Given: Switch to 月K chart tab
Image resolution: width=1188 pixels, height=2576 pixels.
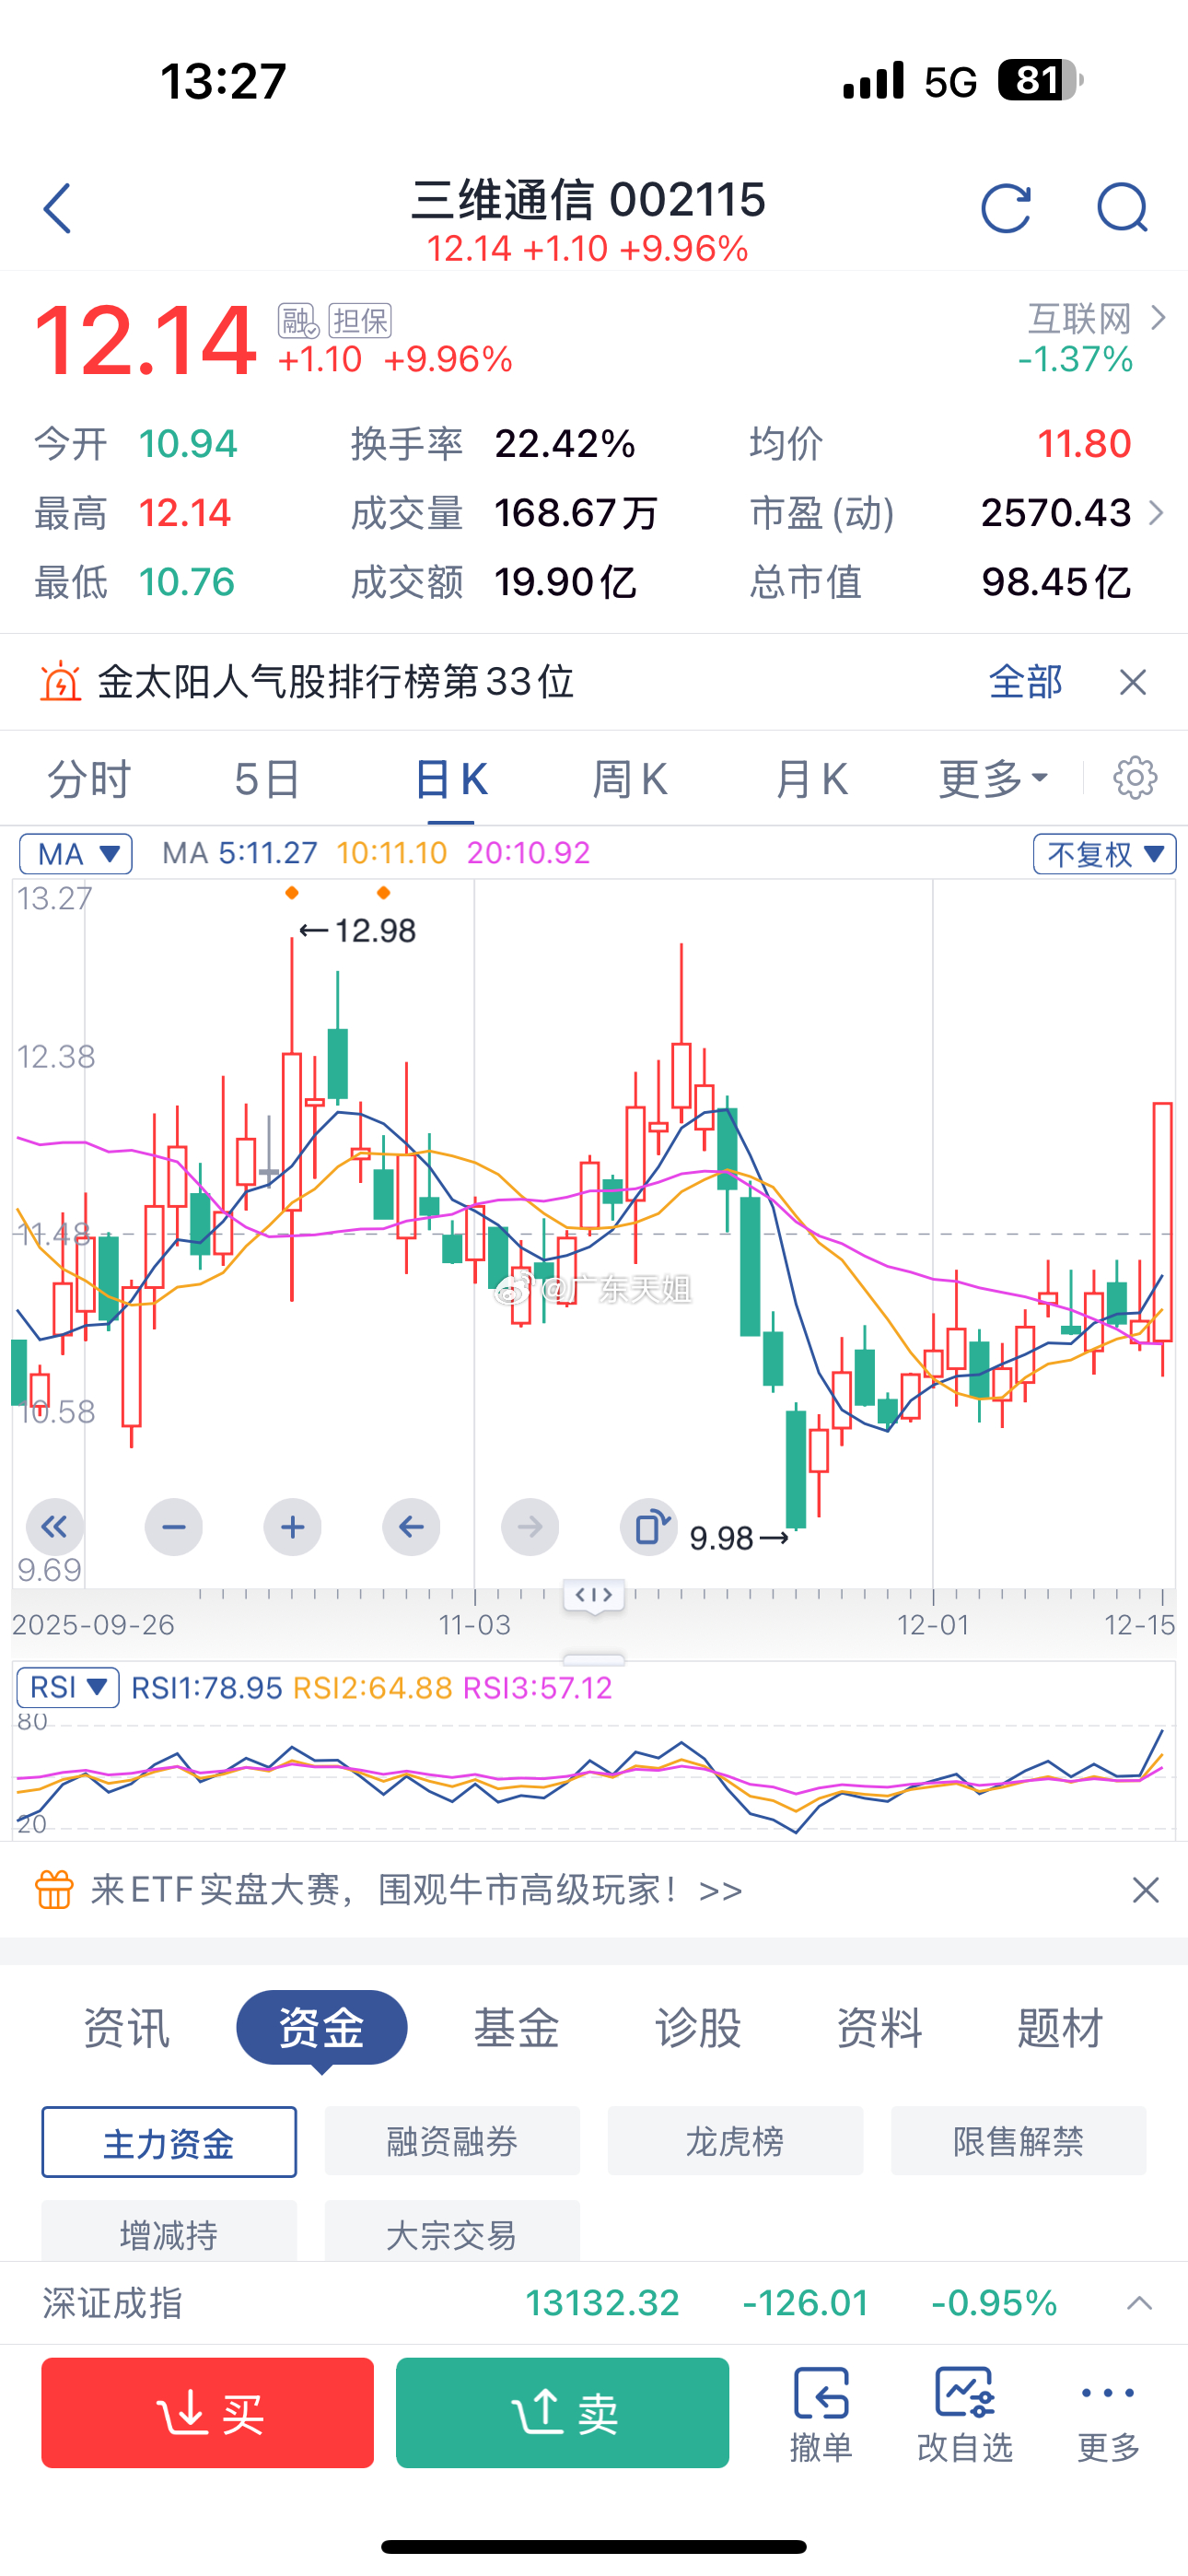Looking at the screenshot, I should click(x=811, y=779).
